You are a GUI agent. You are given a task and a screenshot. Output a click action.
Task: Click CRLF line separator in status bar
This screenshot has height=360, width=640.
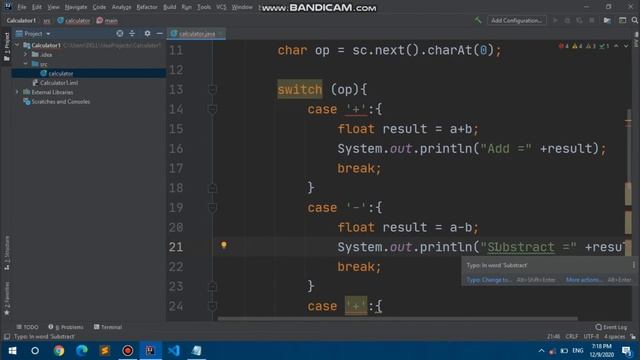tap(571, 337)
